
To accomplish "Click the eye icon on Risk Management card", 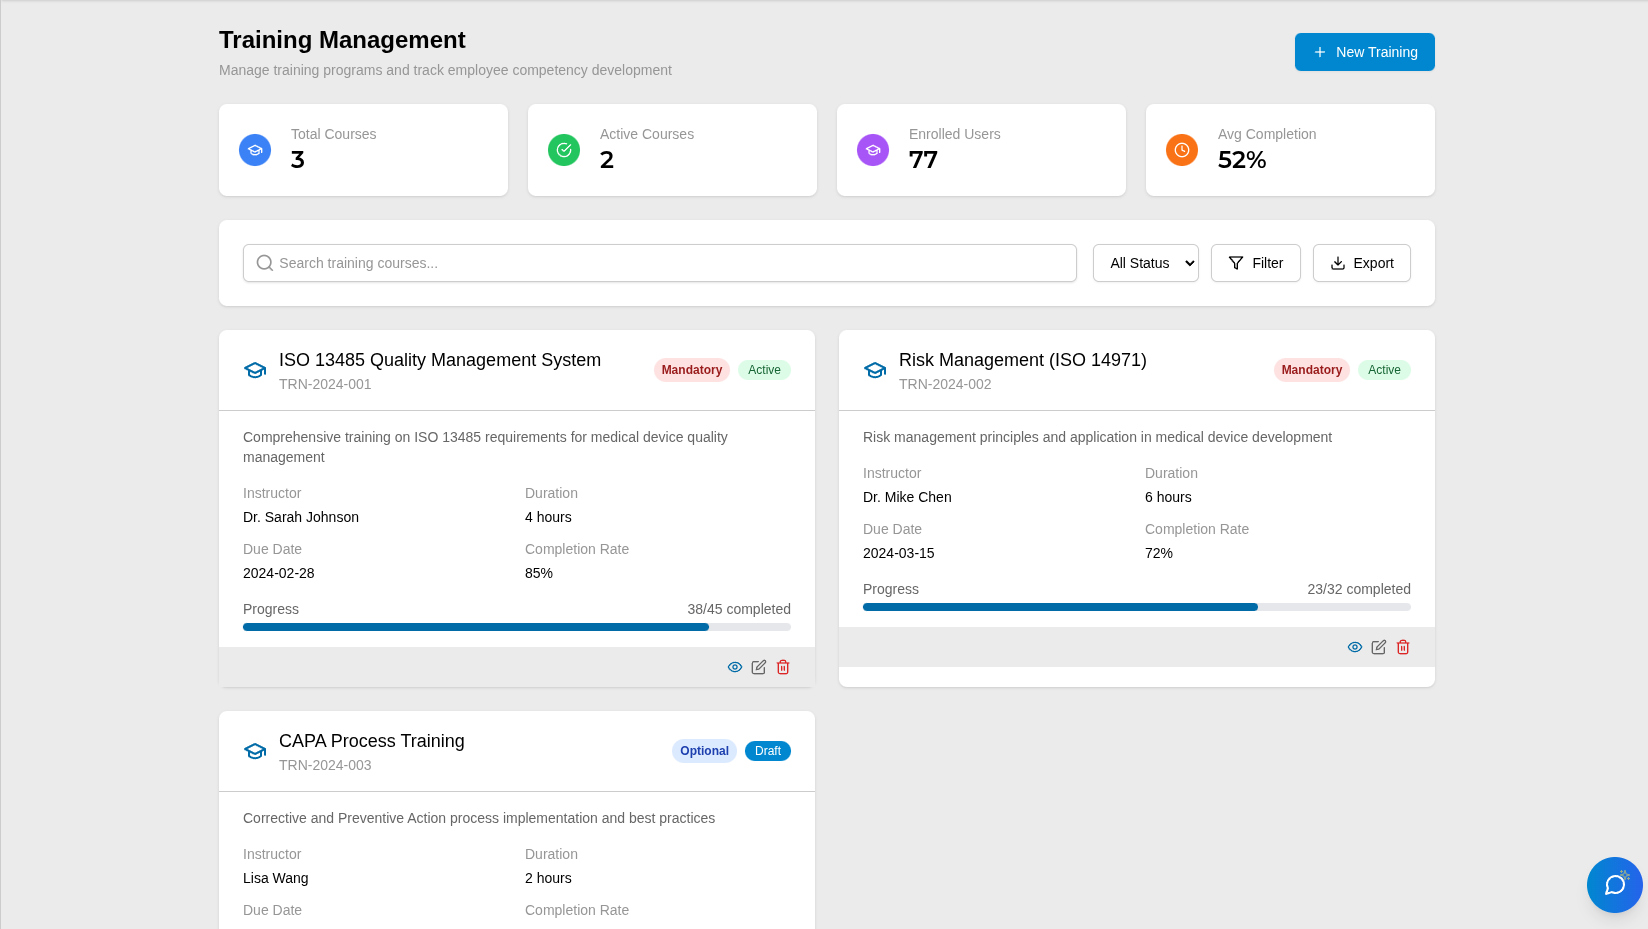I will pyautogui.click(x=1355, y=647).
